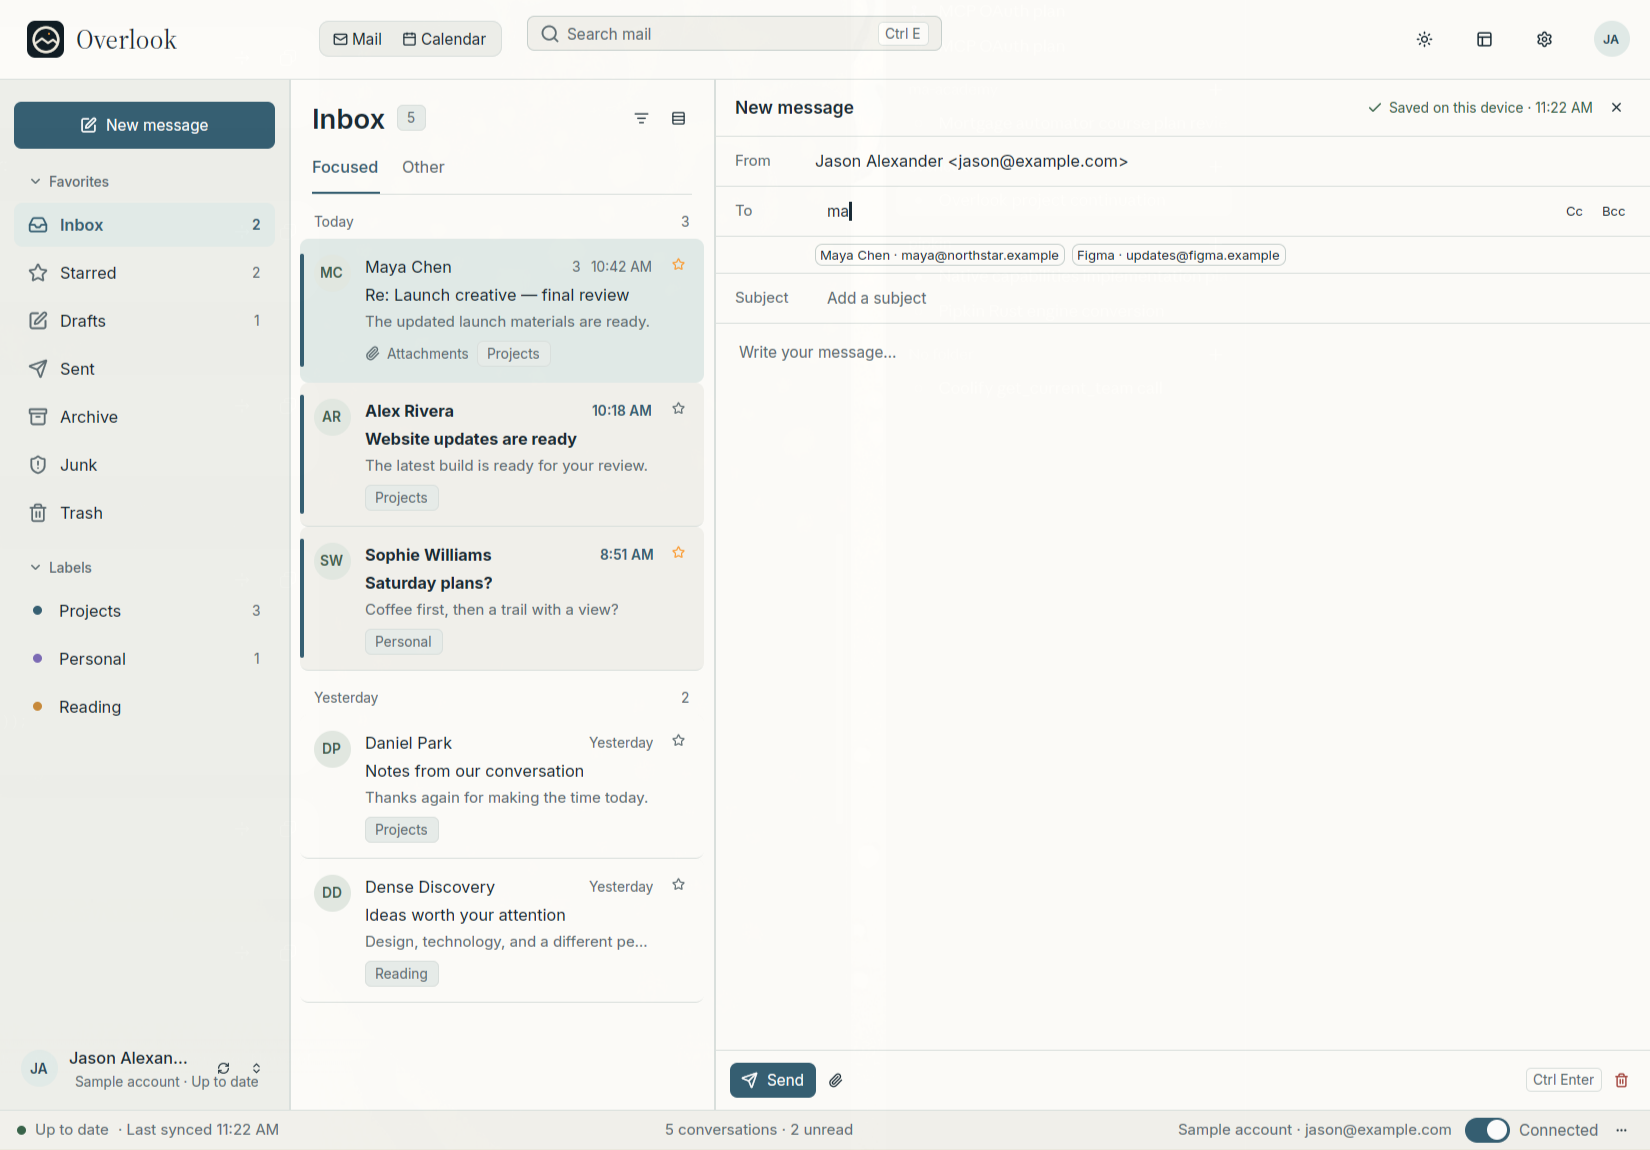Open the Trash folder

point(144,513)
